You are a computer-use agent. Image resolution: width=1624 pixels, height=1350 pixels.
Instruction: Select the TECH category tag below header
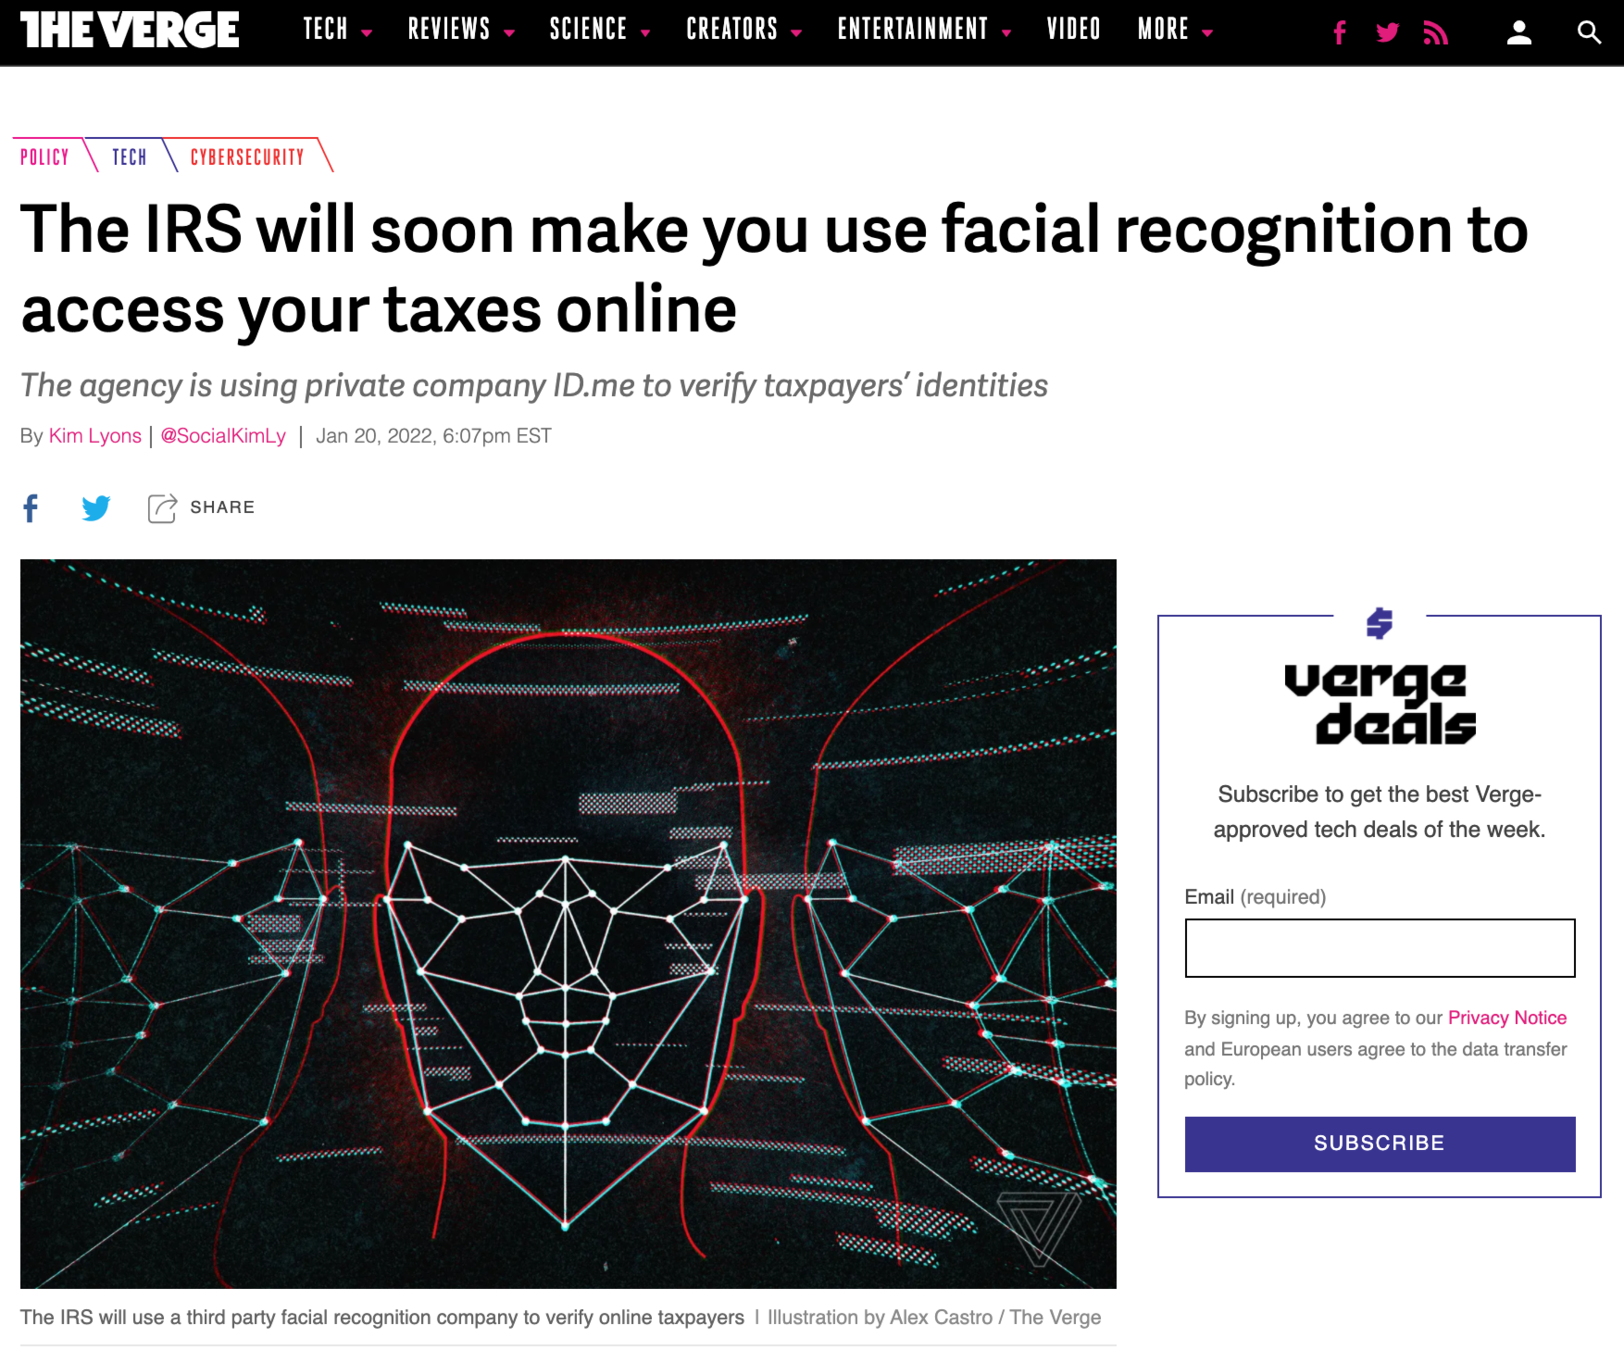click(x=129, y=157)
